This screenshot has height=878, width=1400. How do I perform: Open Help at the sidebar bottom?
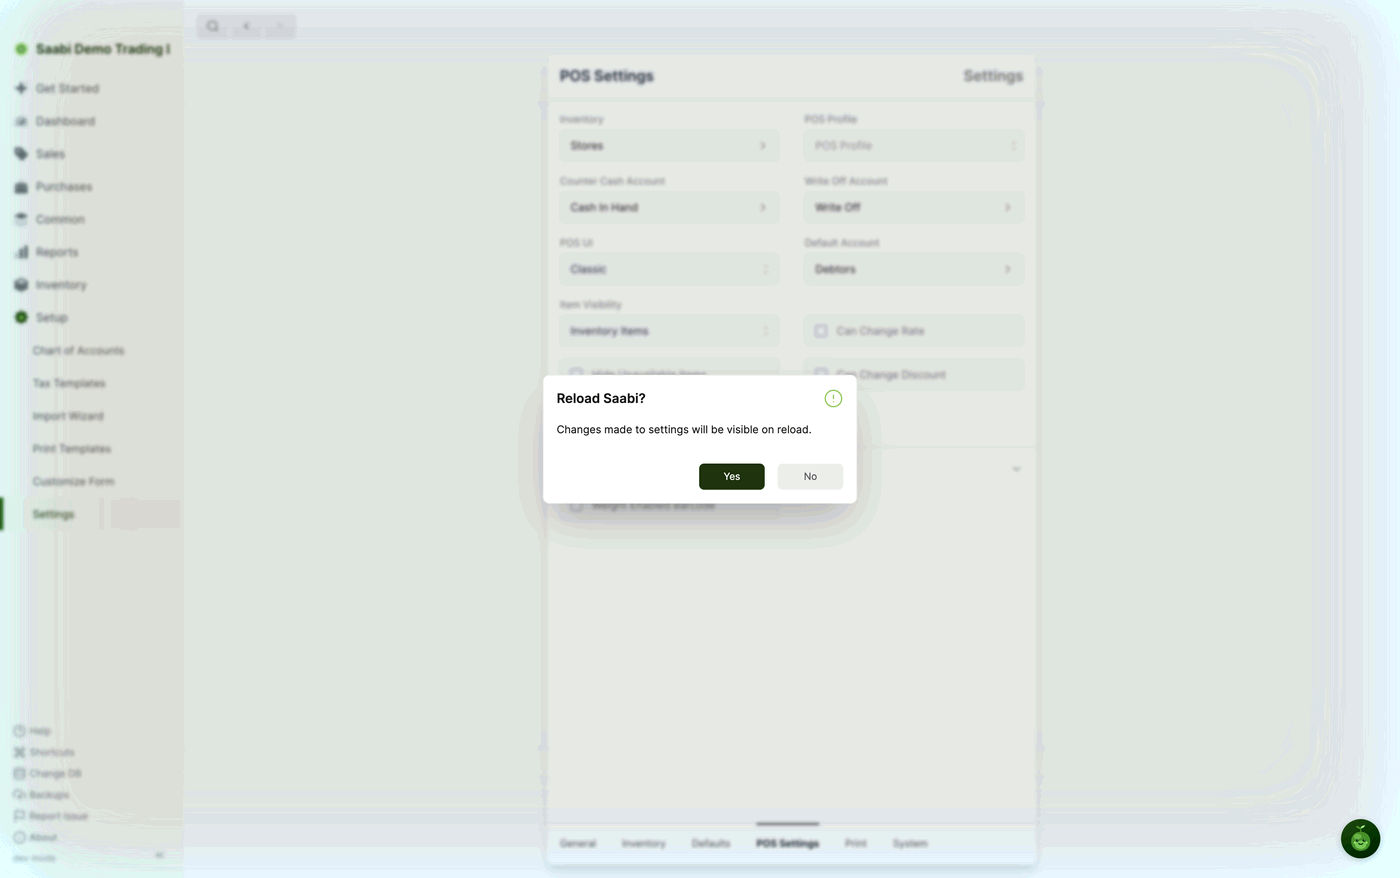coord(33,731)
